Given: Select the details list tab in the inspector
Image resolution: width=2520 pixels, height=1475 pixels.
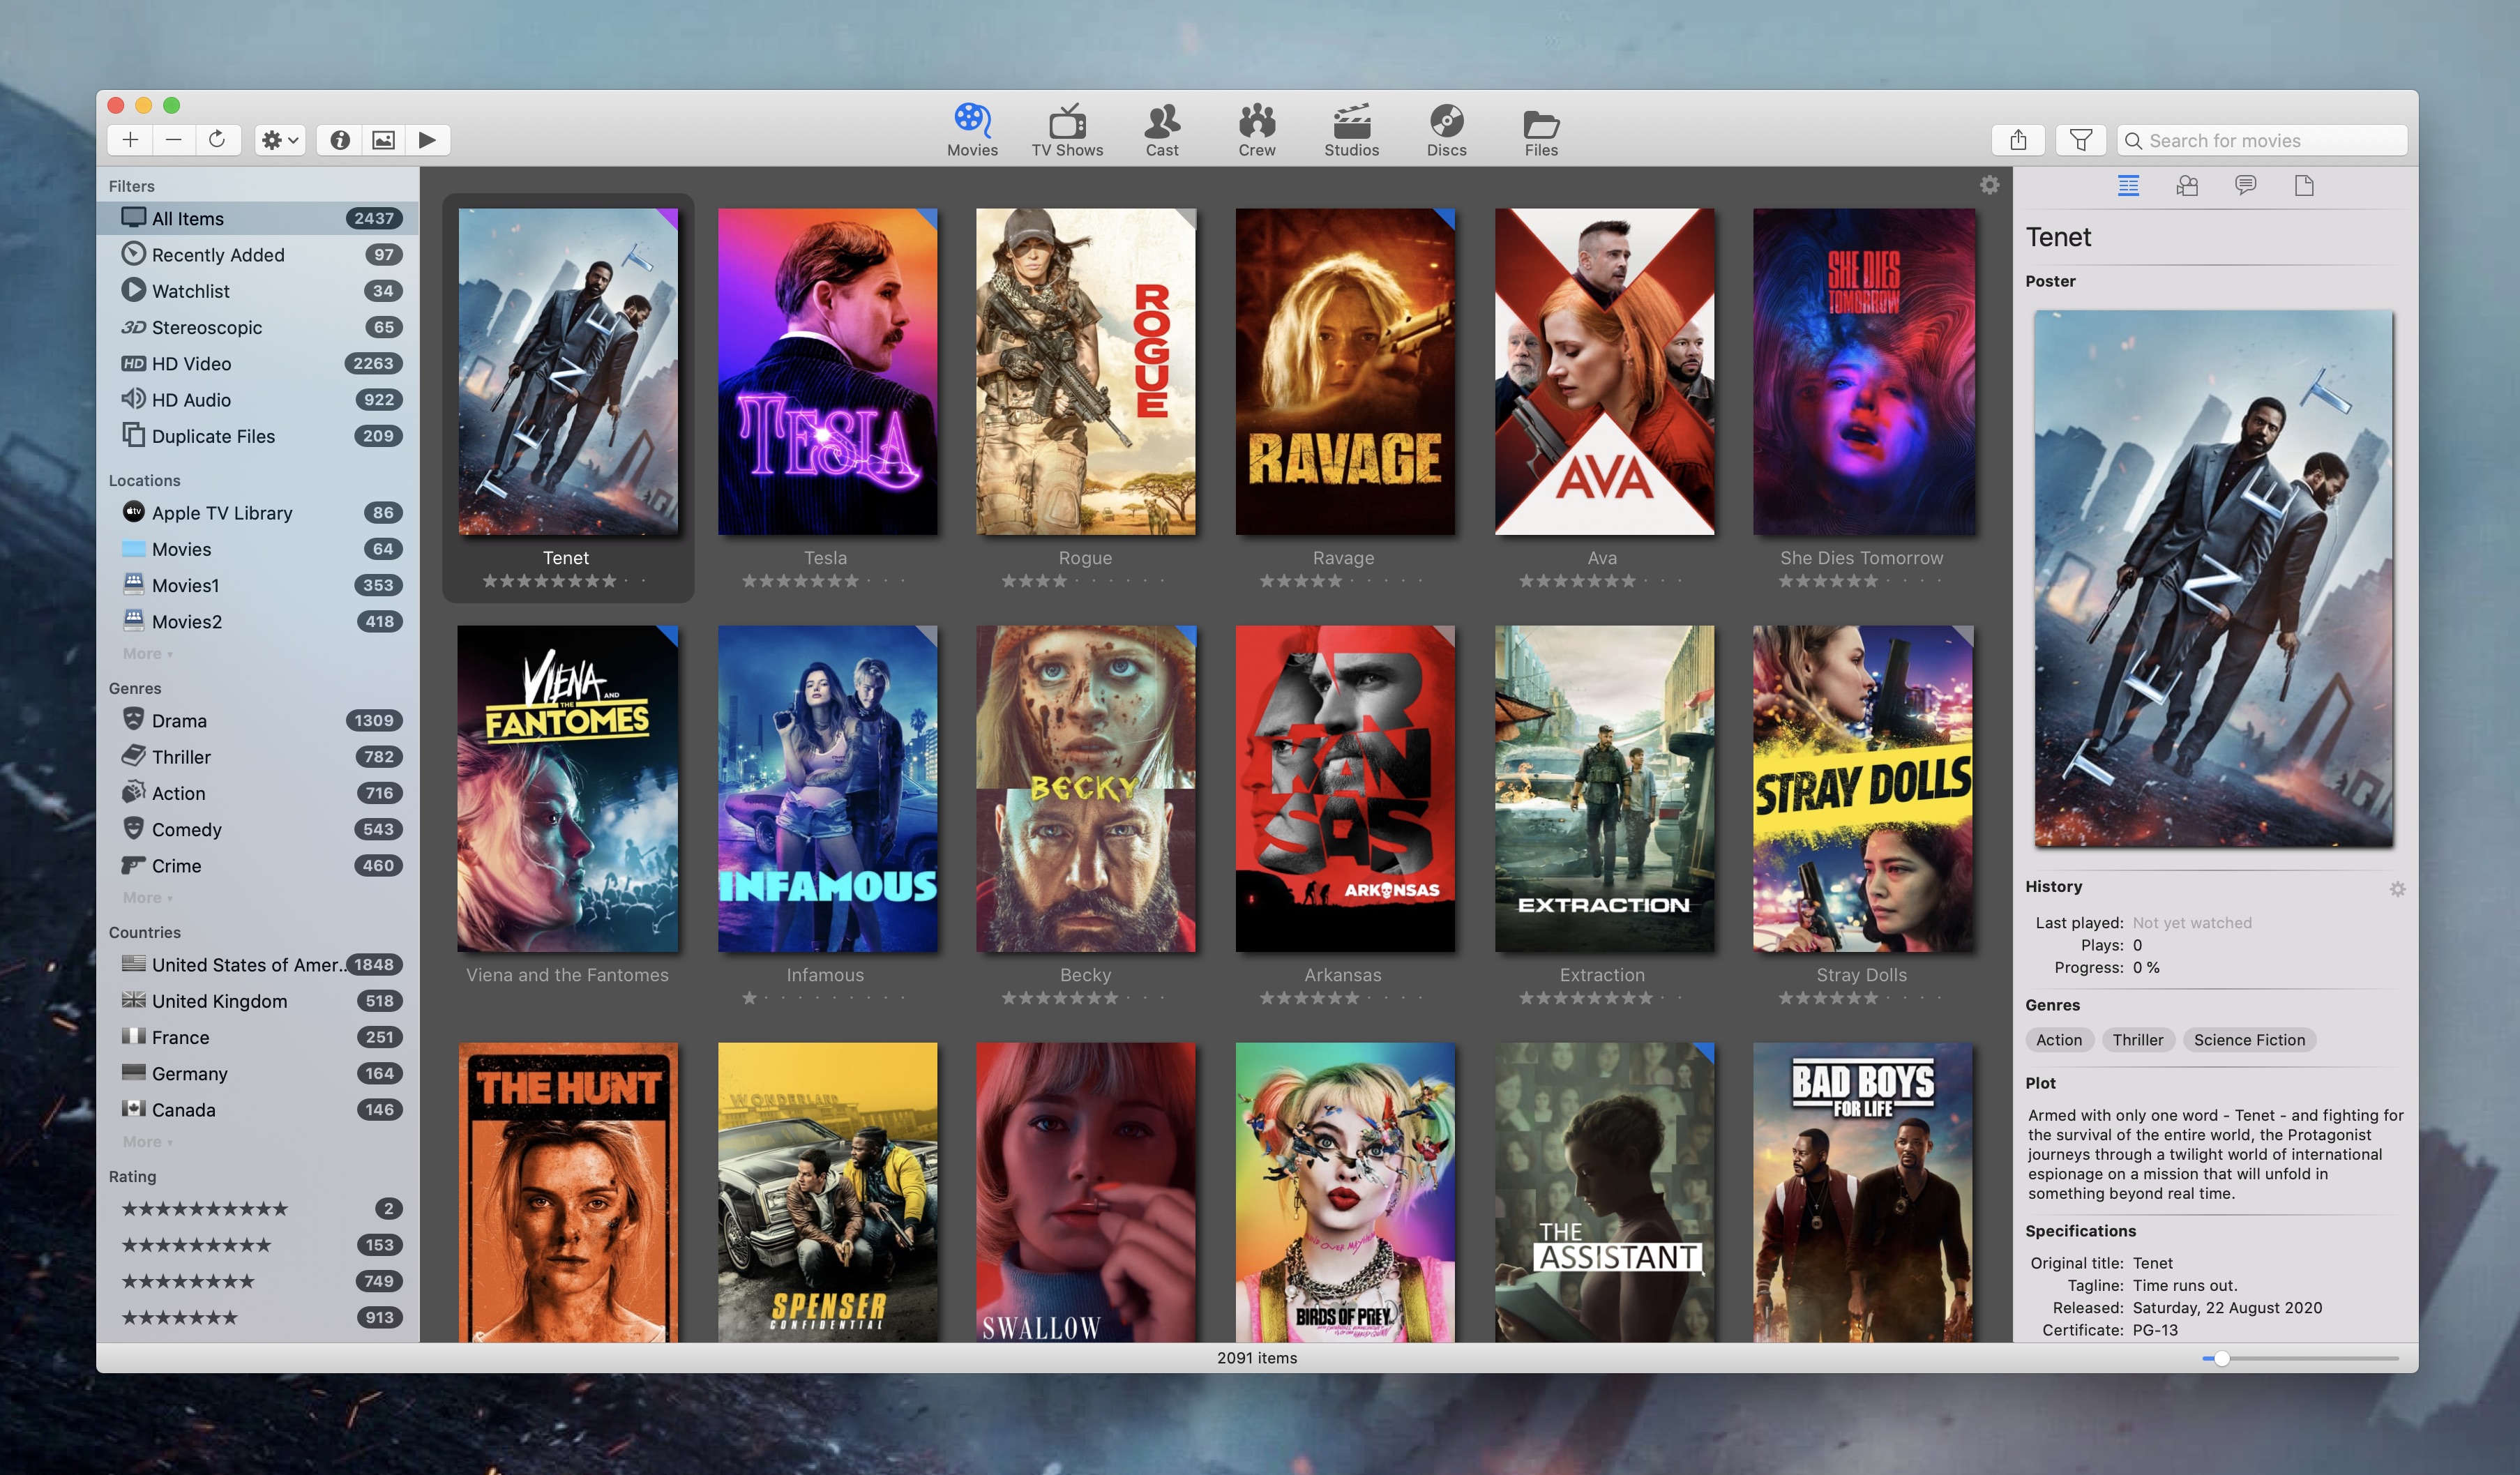Looking at the screenshot, I should pos(2128,185).
